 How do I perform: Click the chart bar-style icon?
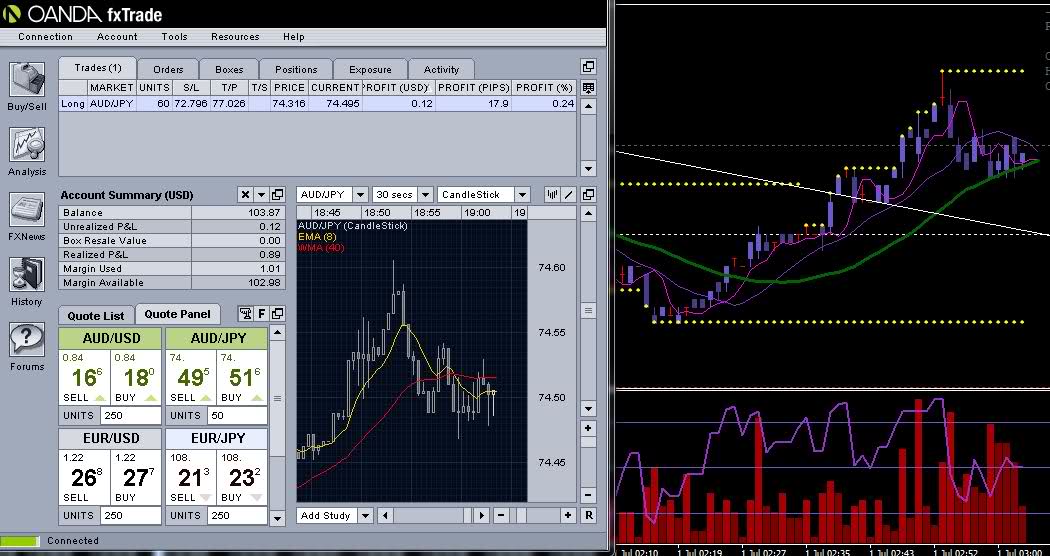[552, 194]
